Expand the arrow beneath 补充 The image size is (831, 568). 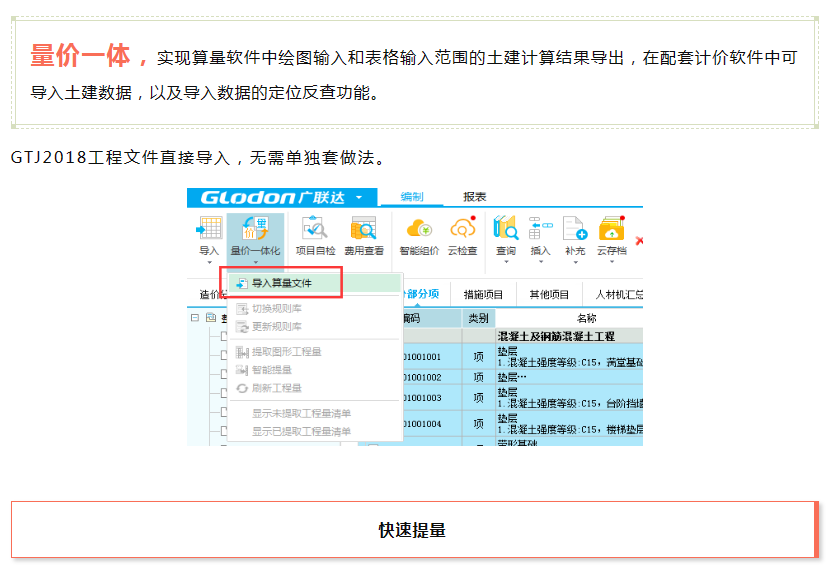pos(575,262)
